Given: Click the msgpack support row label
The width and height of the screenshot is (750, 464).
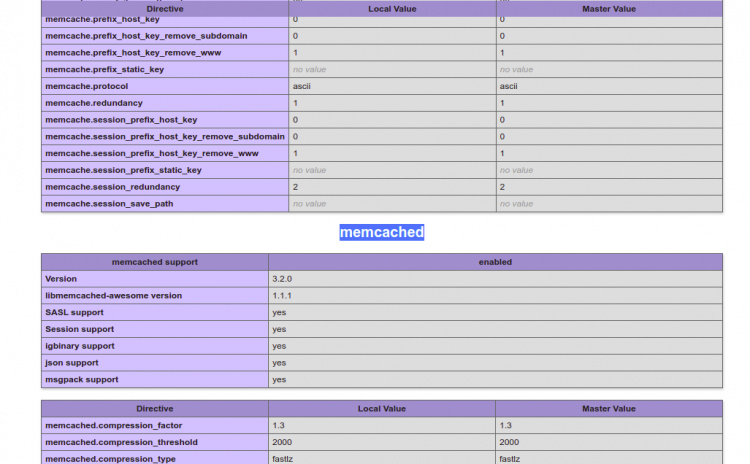Looking at the screenshot, I should point(82,380).
